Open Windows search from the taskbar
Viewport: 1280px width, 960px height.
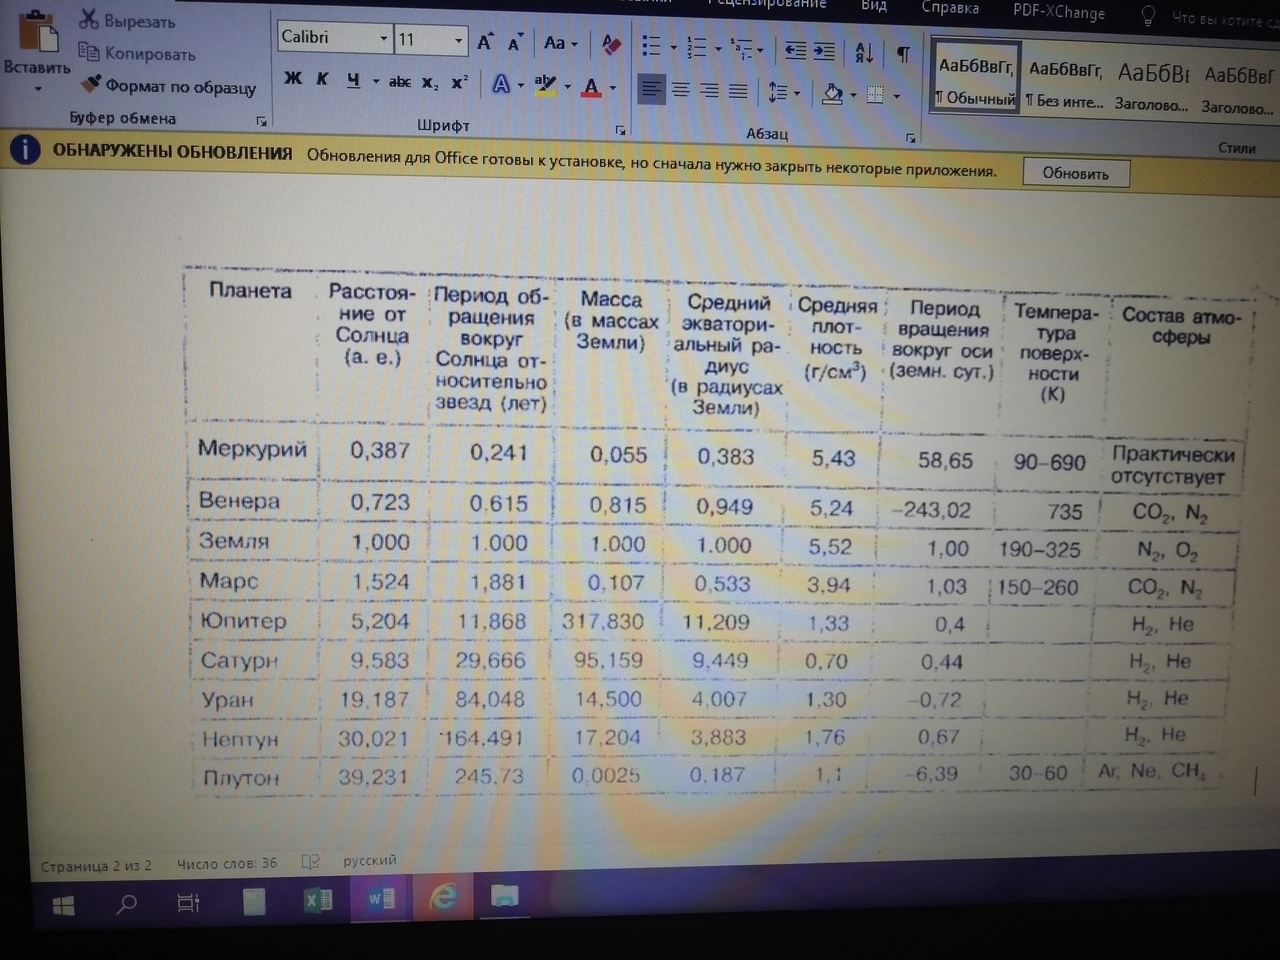127,905
